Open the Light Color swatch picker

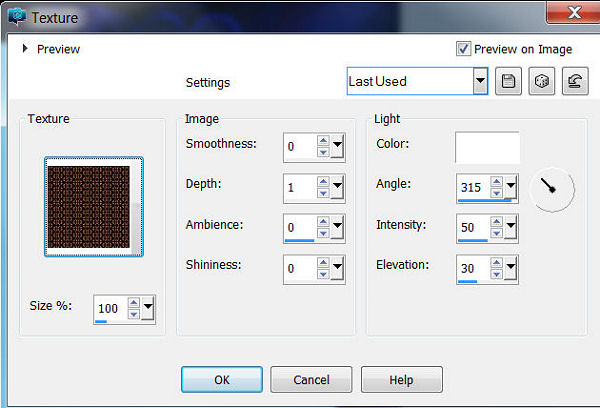point(487,147)
